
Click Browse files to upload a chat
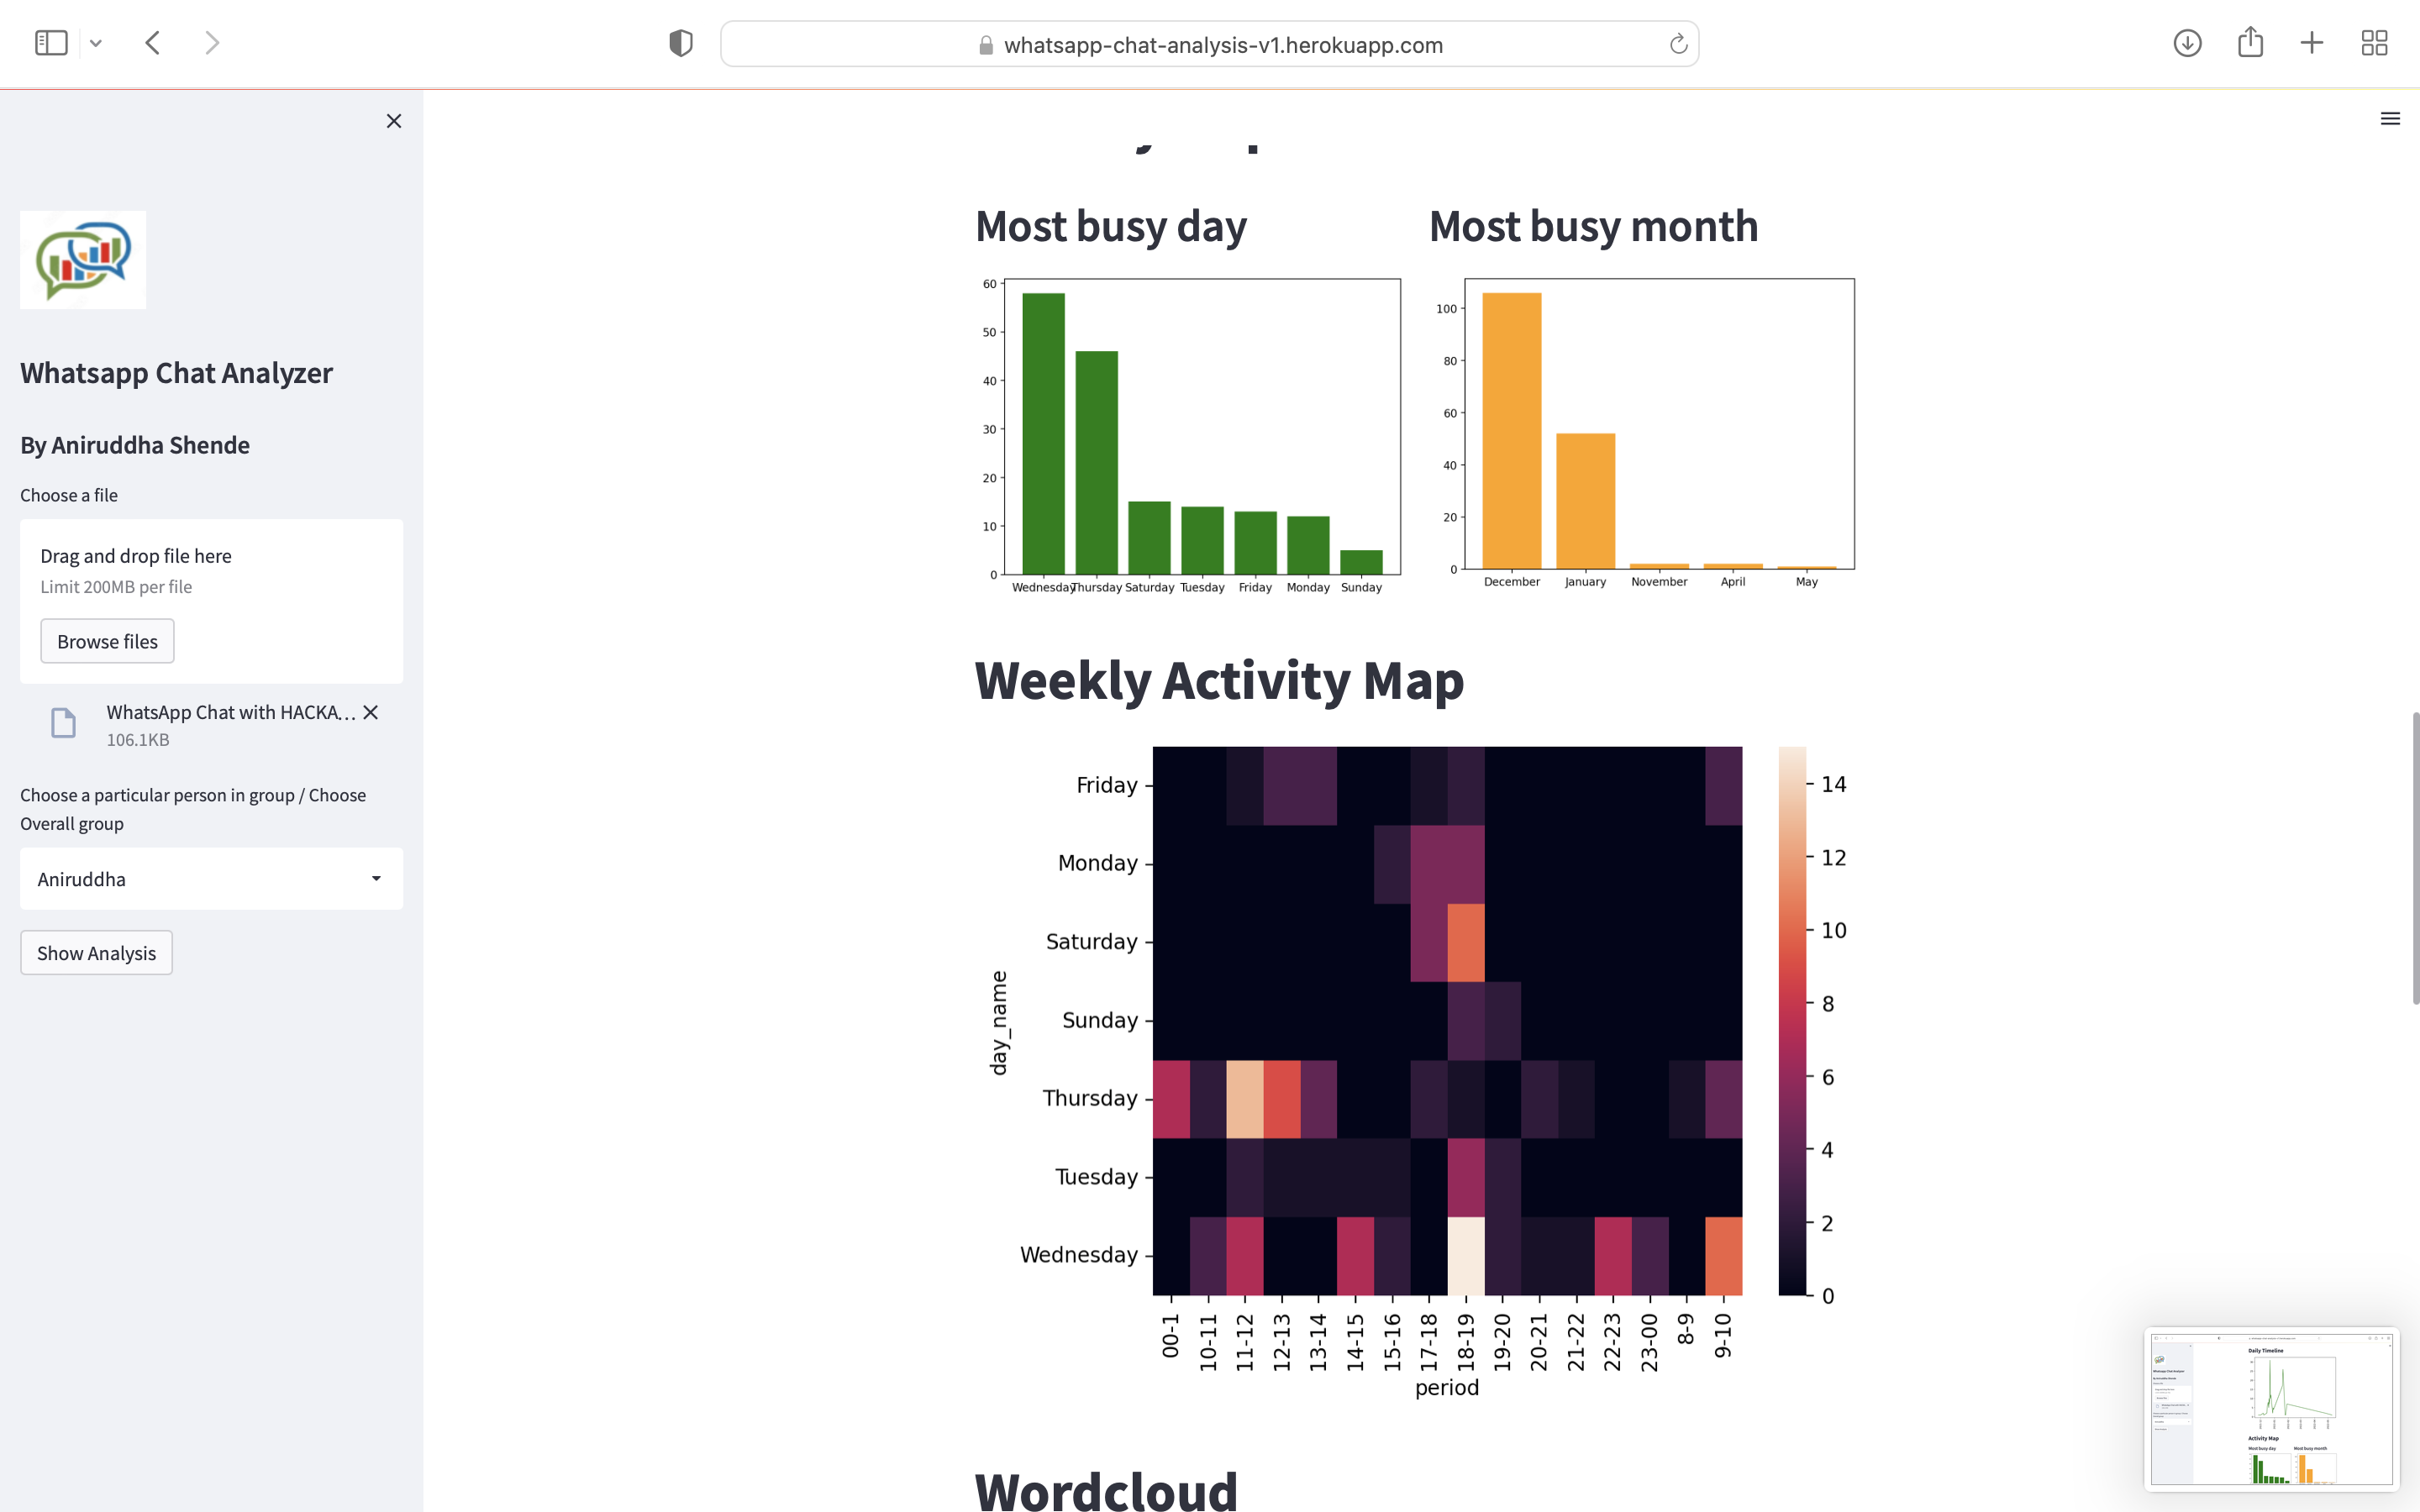point(106,641)
